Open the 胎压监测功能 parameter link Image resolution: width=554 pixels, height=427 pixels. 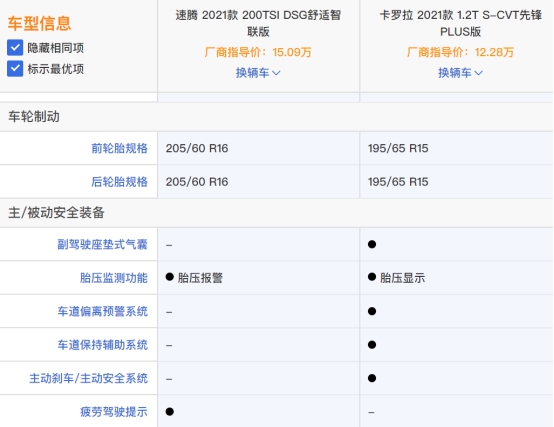(114, 278)
